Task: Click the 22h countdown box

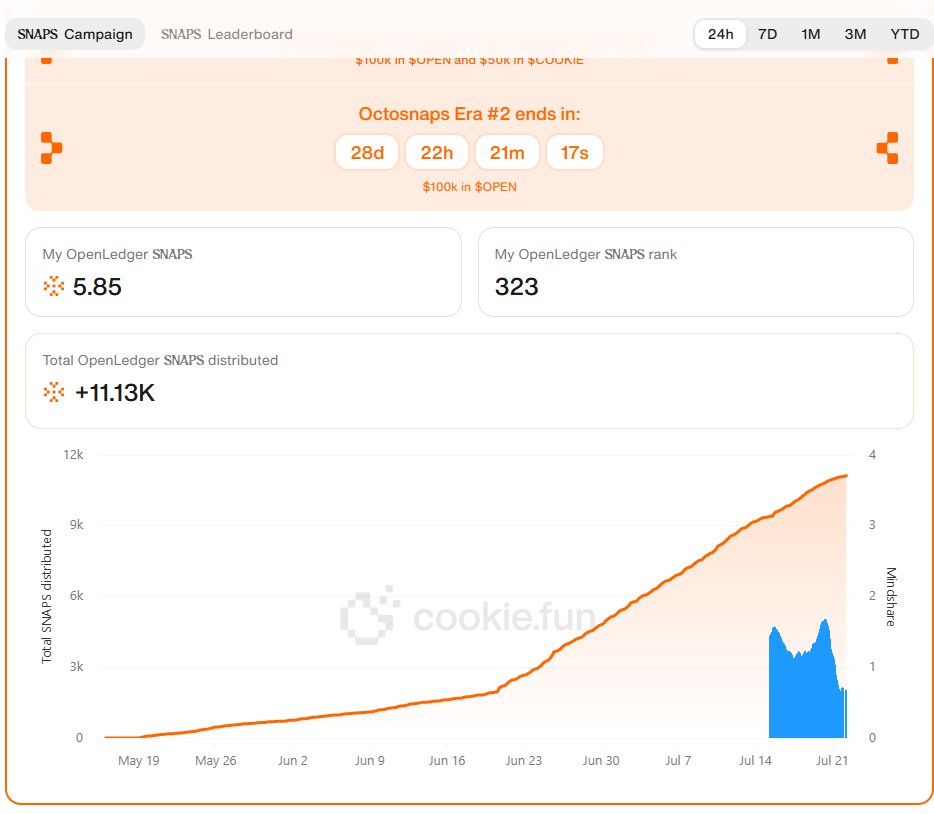Action: point(437,152)
